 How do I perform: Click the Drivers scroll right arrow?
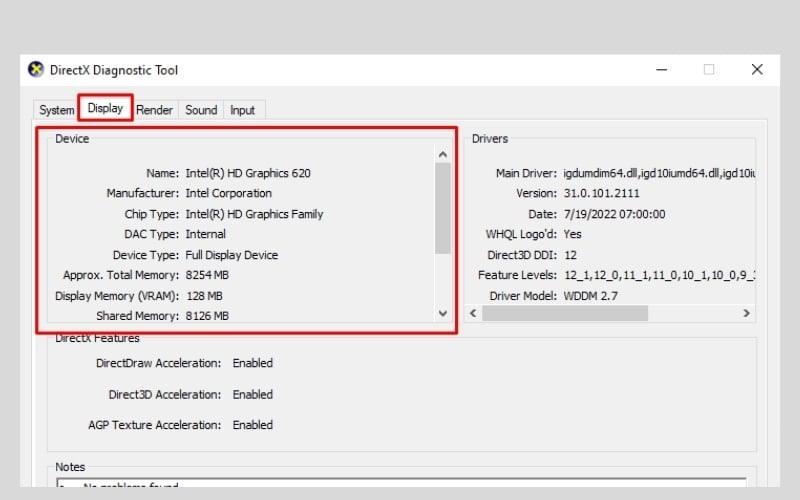pyautogui.click(x=746, y=313)
